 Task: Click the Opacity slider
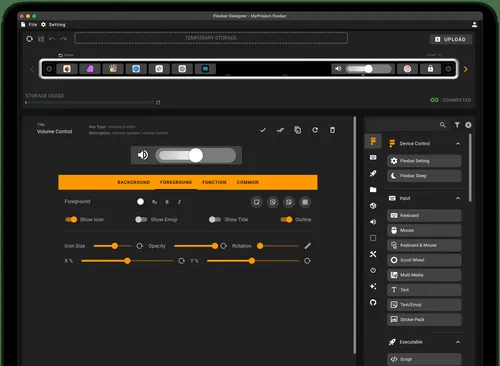tap(196, 246)
